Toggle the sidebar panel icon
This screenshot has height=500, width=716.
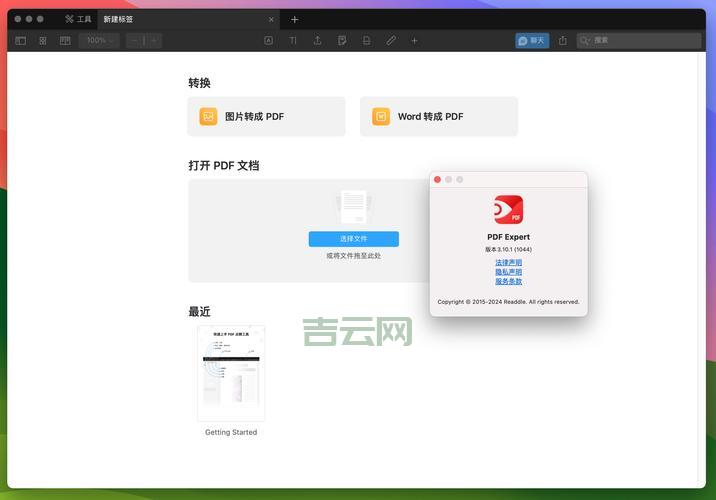(21, 41)
